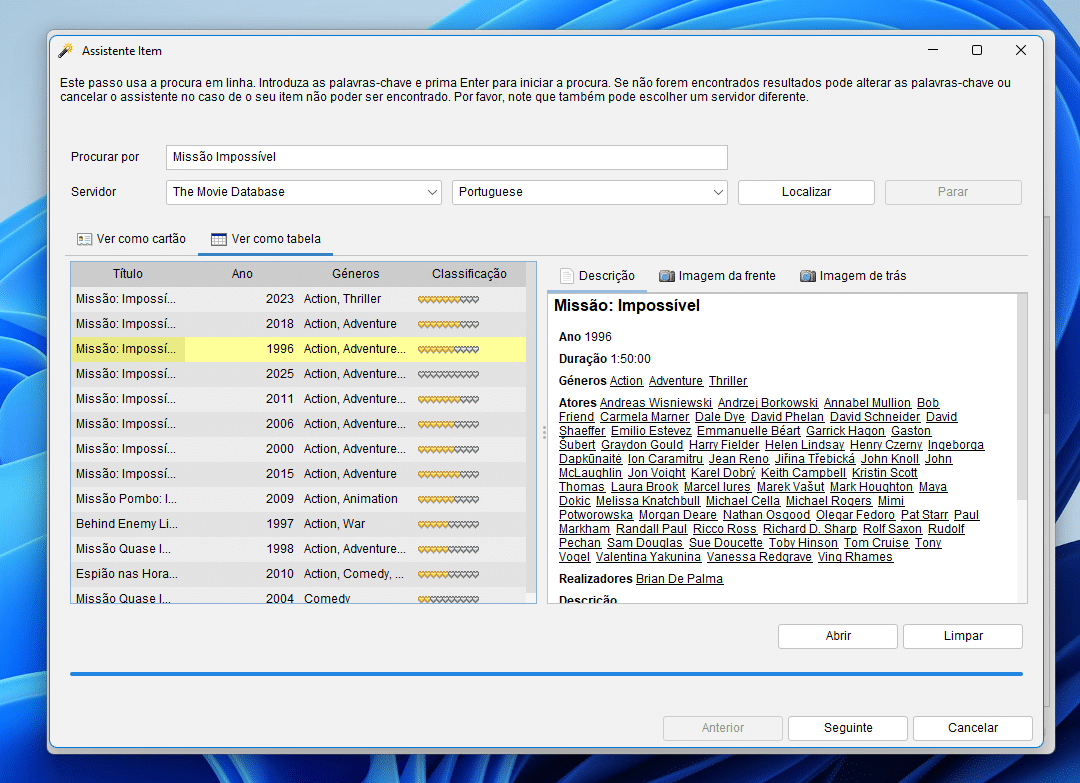1080x783 pixels.
Task: Sort by Géneros column header
Action: coord(355,273)
